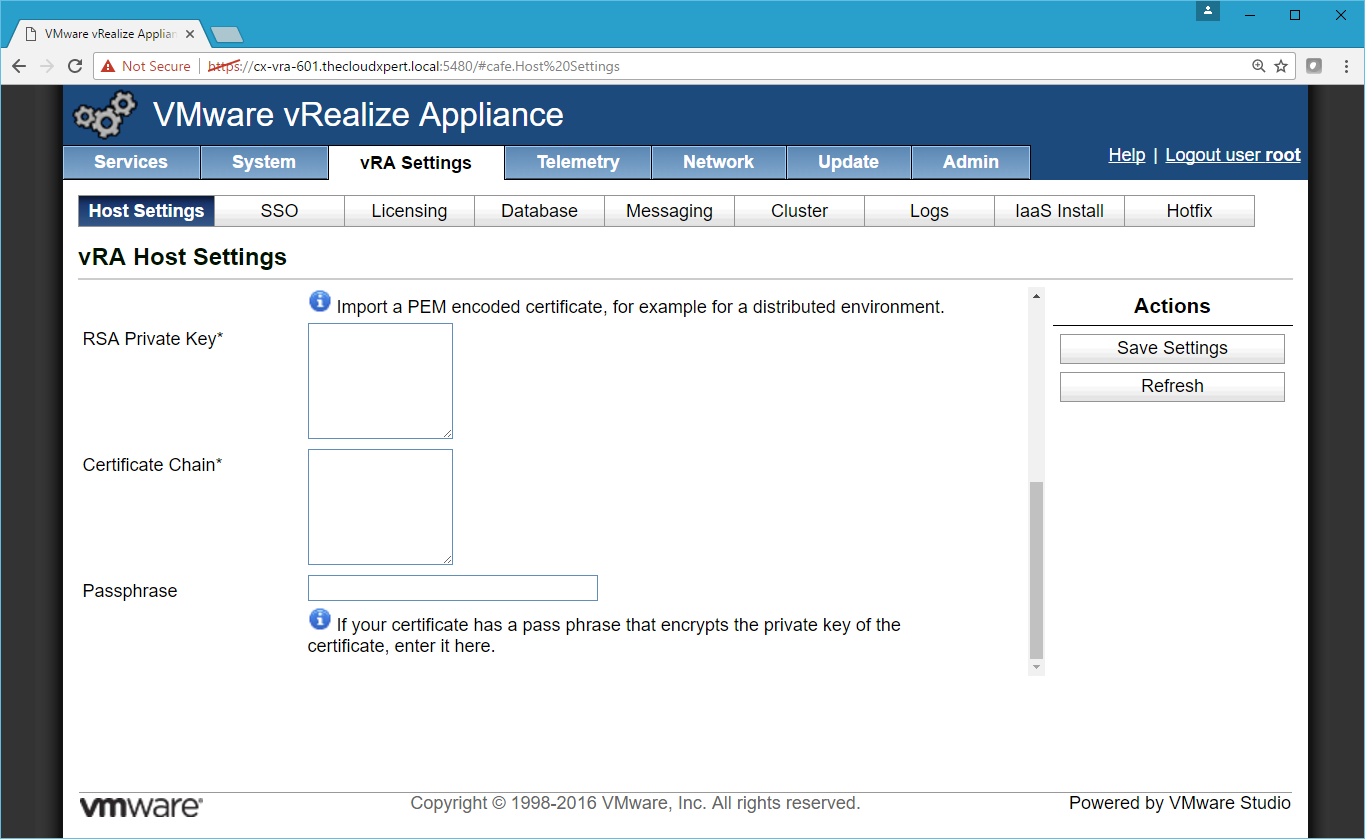Click info icon beside passphrase hint
Viewport: 1365px width, 839px height.
click(319, 619)
